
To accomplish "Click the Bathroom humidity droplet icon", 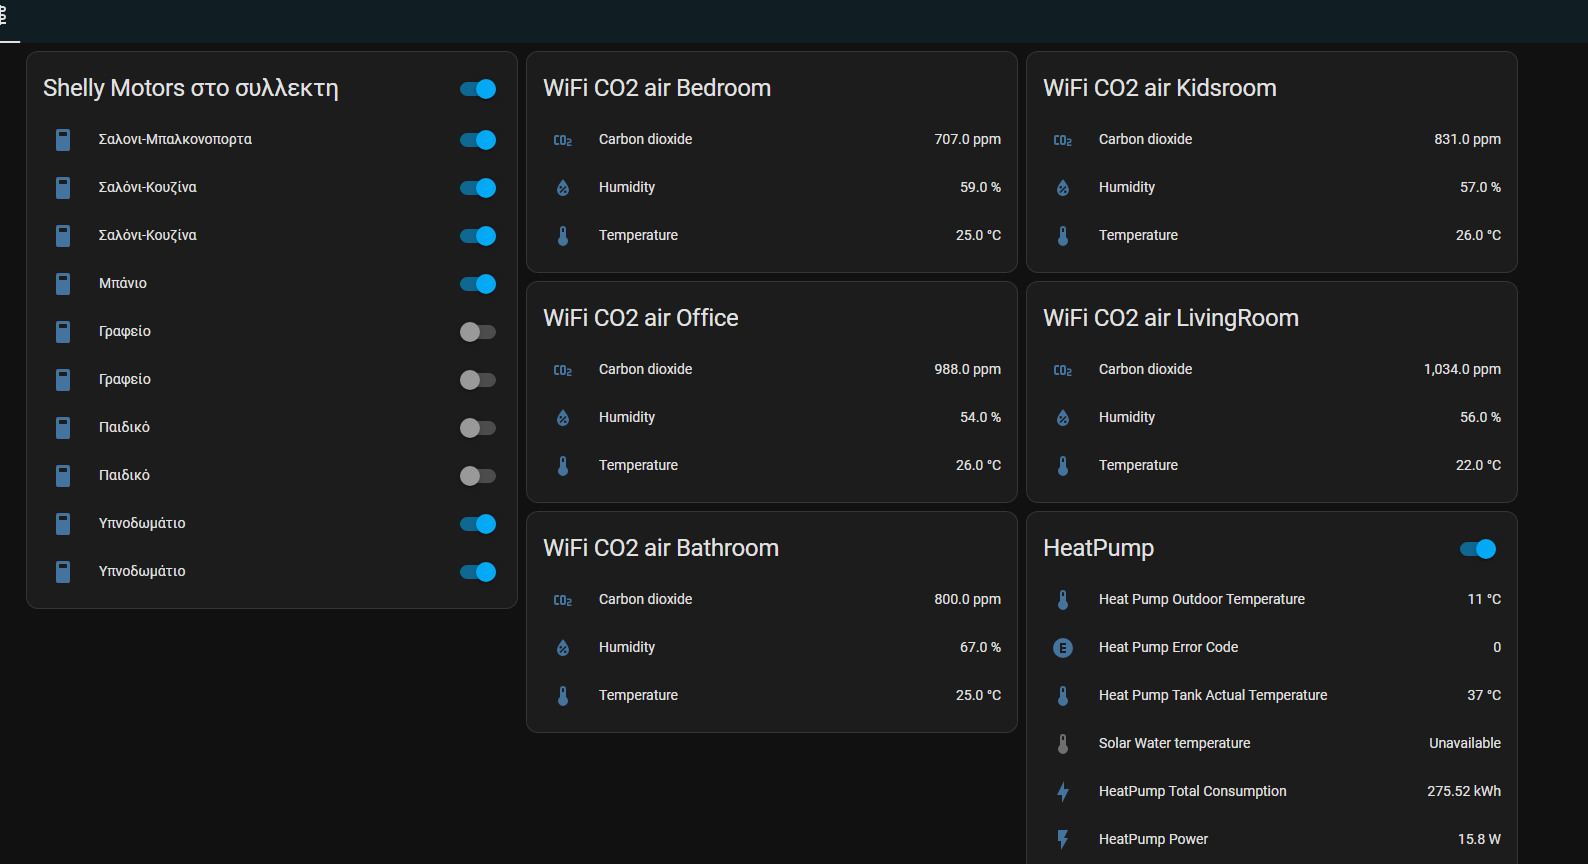I will 563,648.
